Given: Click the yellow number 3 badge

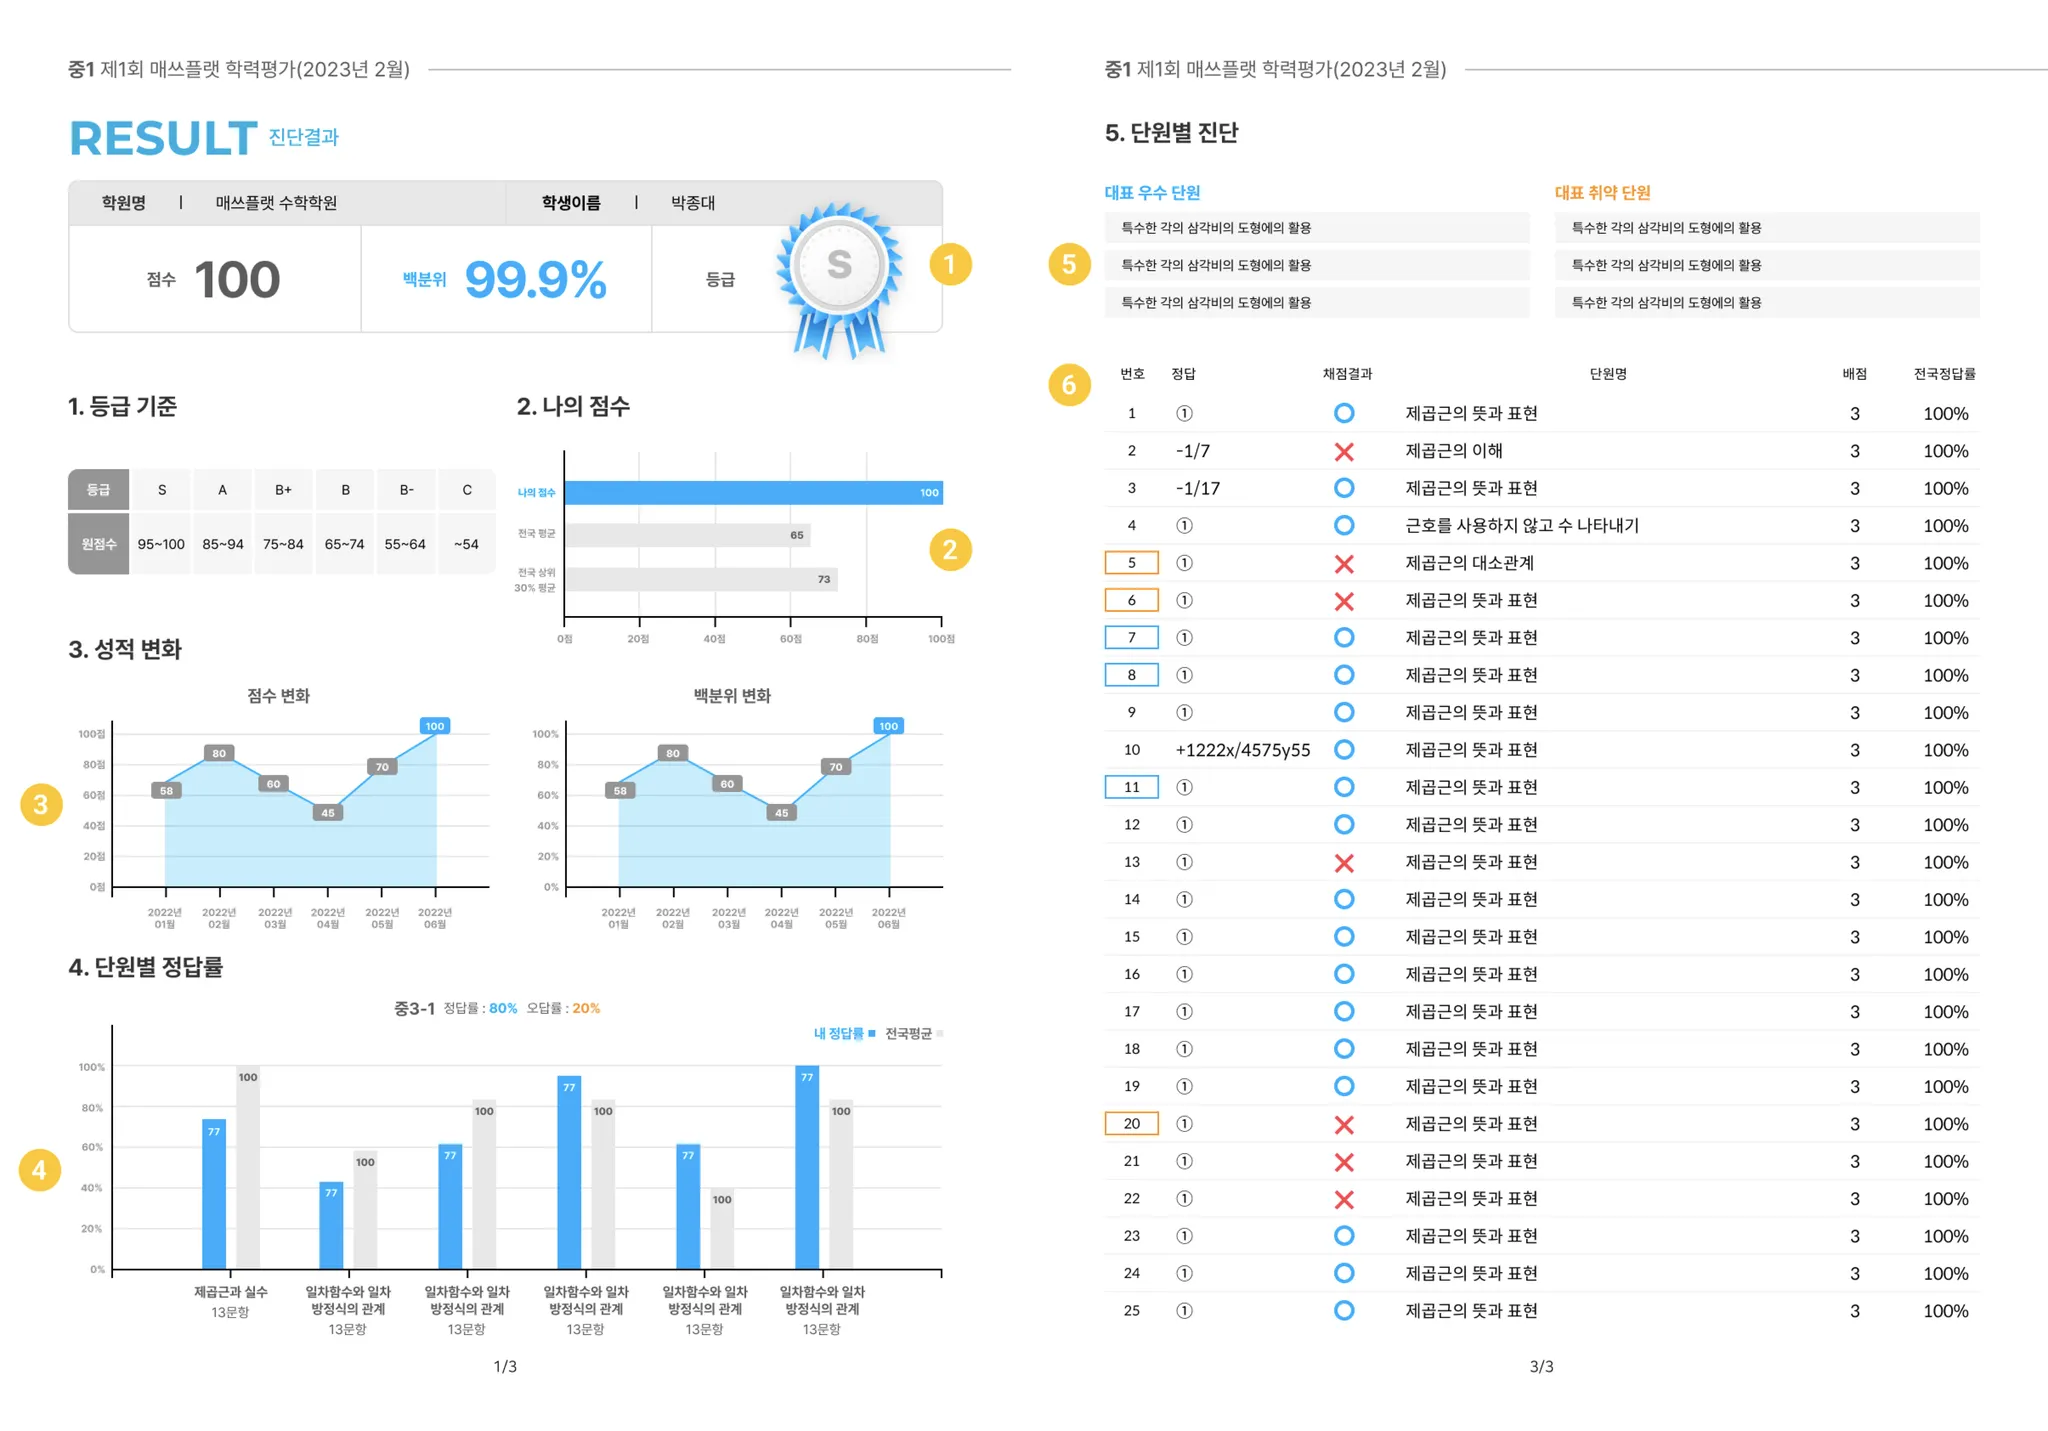Looking at the screenshot, I should pos(41,804).
